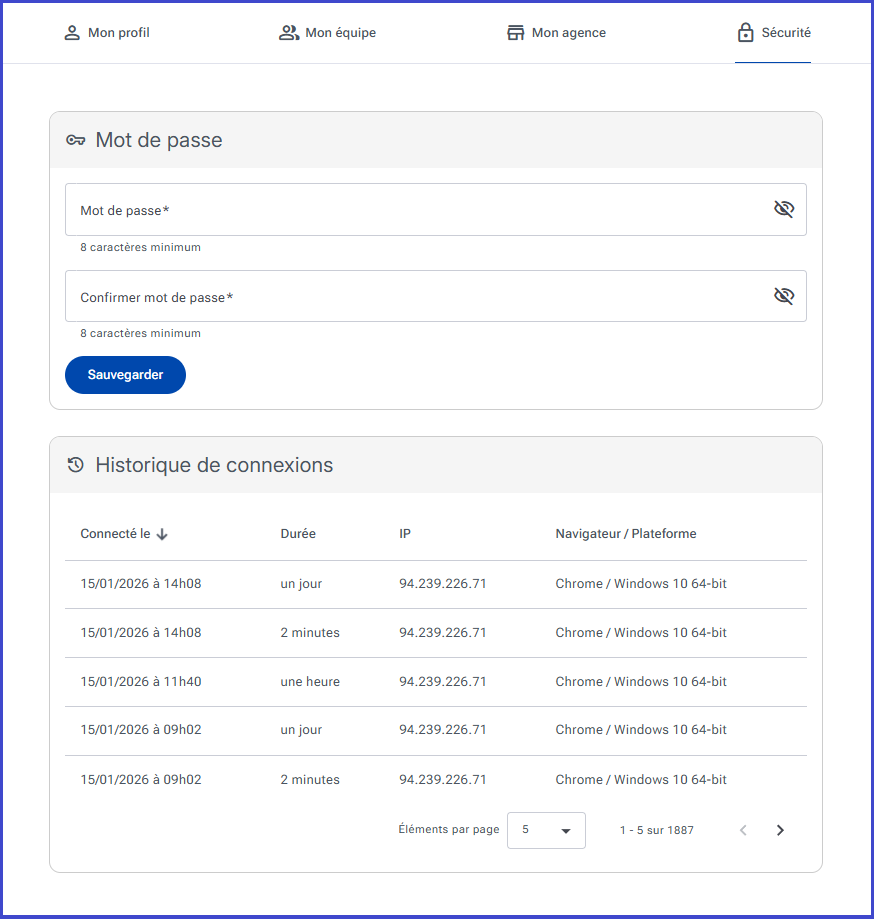
Task: Focus the Mot de passe input field
Action: [436, 210]
